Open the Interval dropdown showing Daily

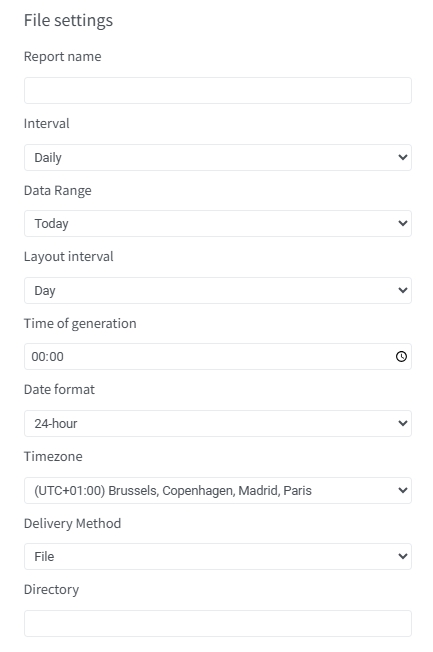click(218, 157)
